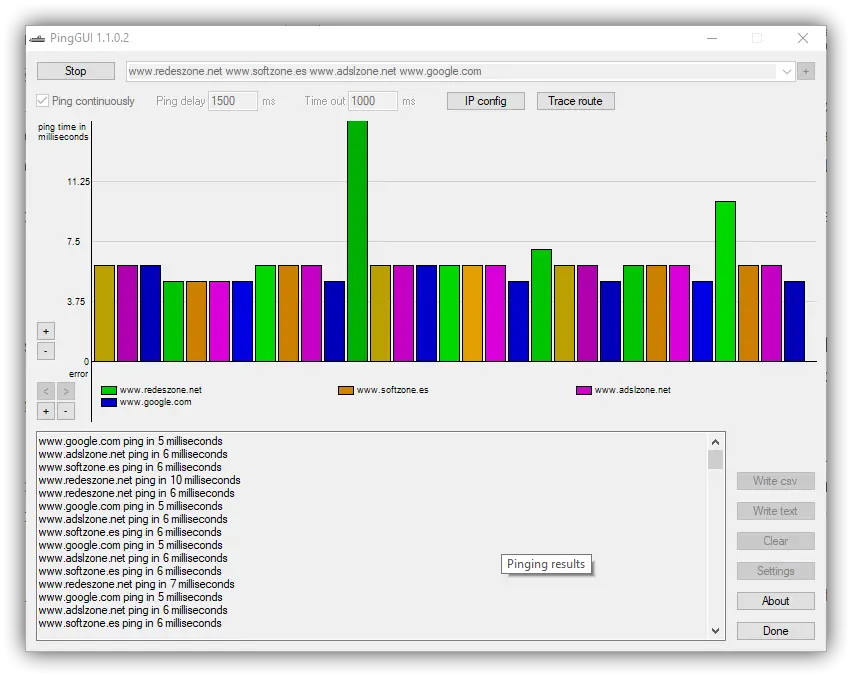852x677 pixels.
Task: Click the left arrow to view earlier results
Action: pos(45,391)
